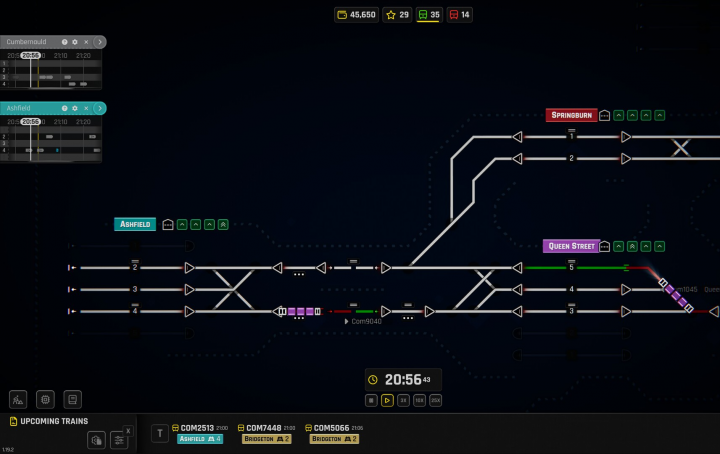Image resolution: width=720 pixels, height=454 pixels.
Task: Click the Queen Street station building icon
Action: point(607,246)
